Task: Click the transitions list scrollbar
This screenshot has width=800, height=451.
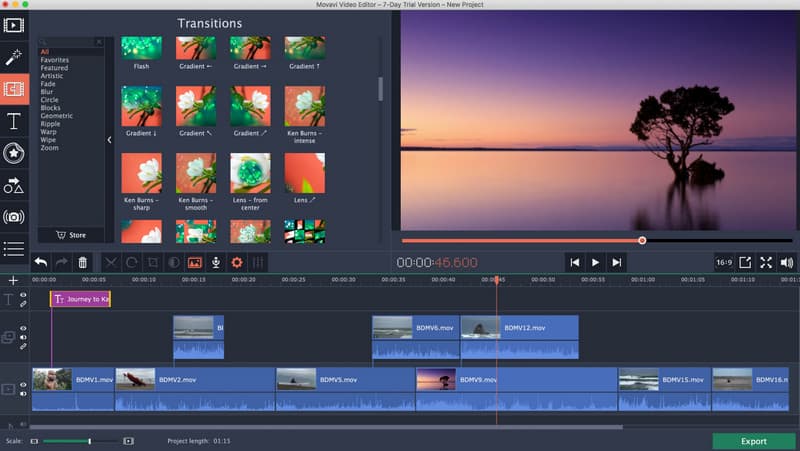Action: click(381, 89)
